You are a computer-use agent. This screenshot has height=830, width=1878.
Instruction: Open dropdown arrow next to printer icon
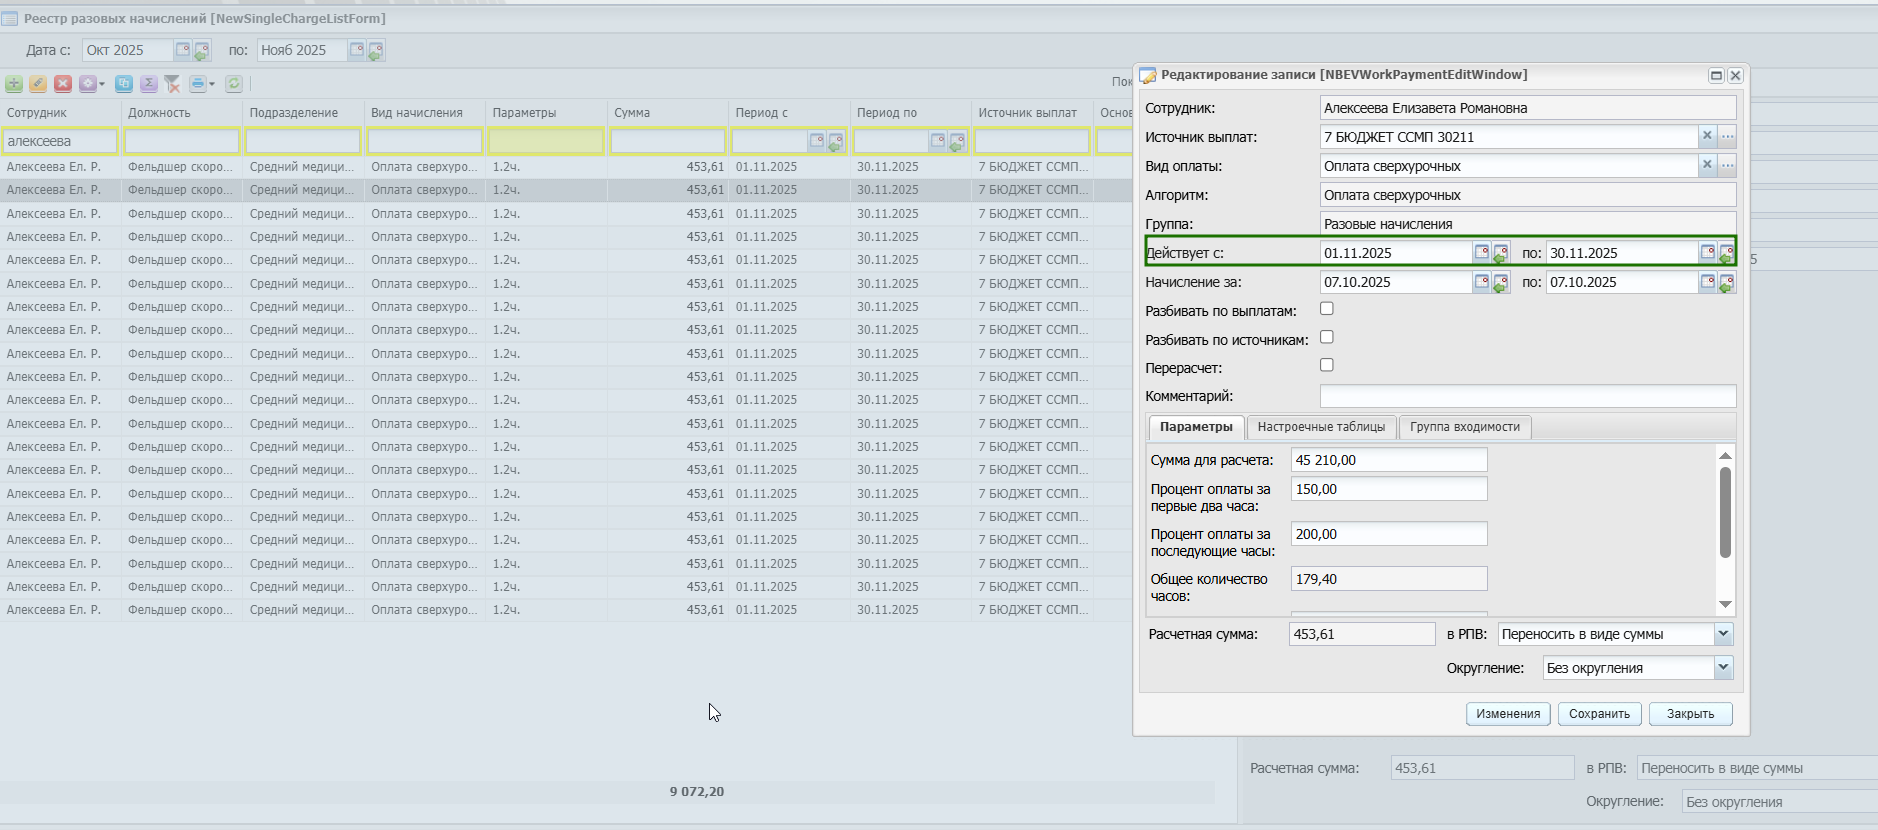212,84
